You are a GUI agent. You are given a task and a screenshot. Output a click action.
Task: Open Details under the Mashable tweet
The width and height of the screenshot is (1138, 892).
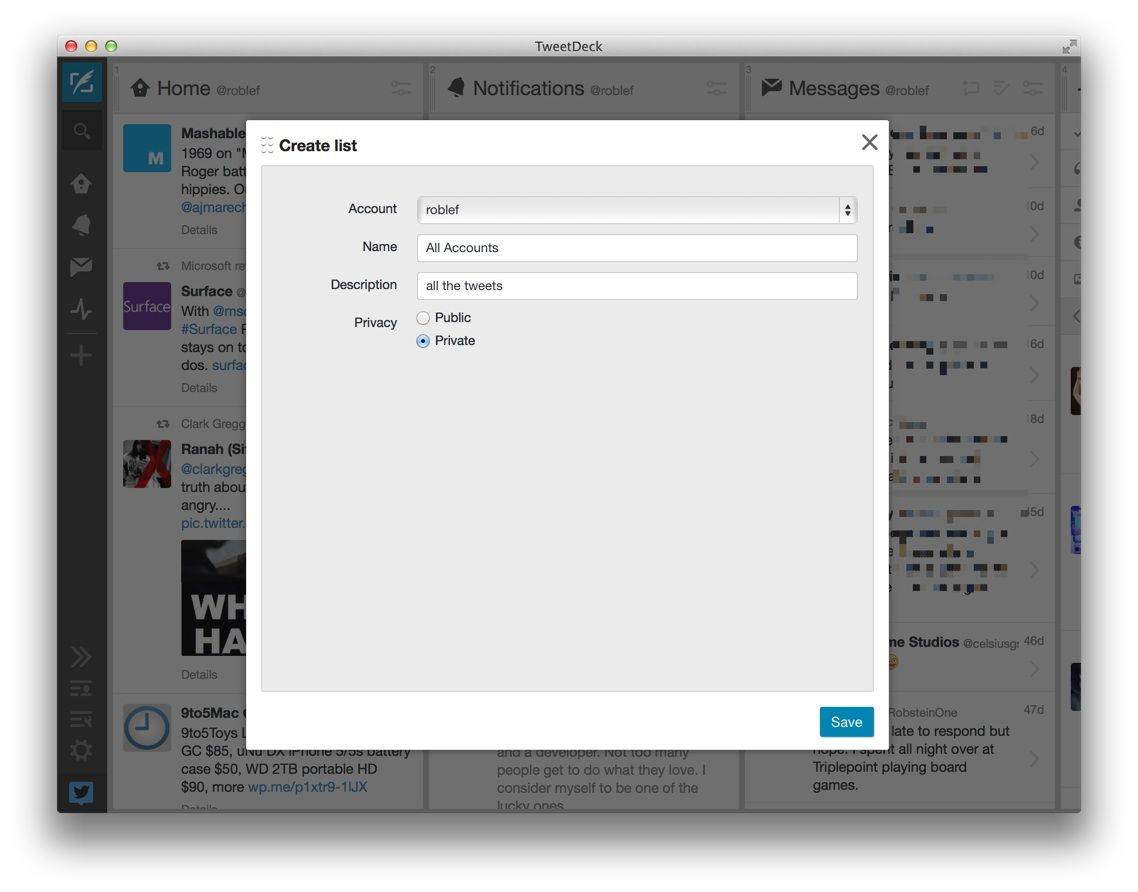pos(199,230)
